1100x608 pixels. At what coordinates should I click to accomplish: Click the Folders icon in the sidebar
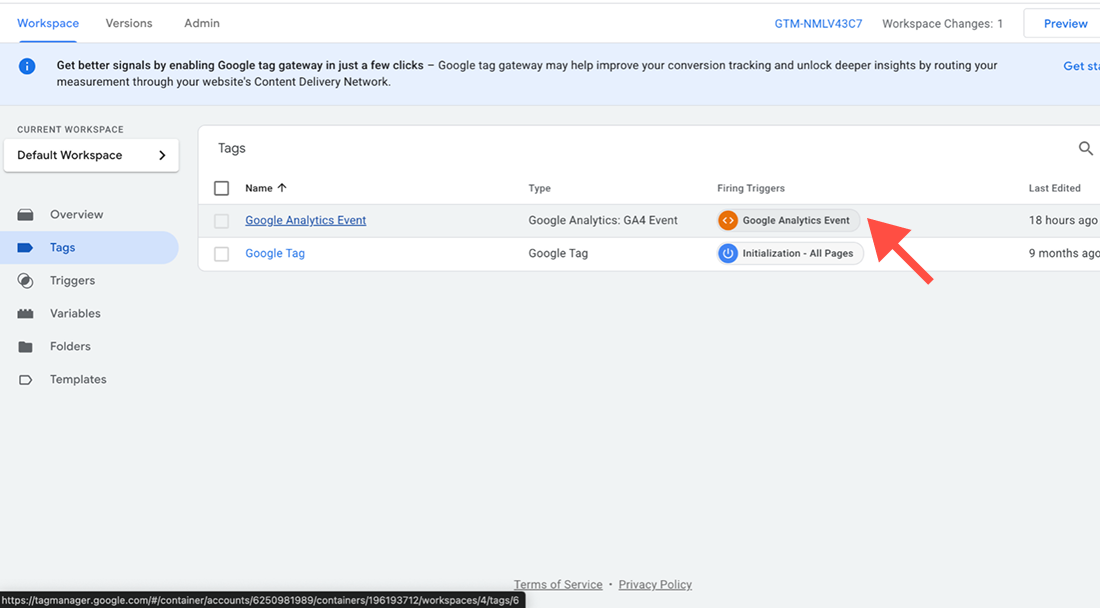pos(25,346)
